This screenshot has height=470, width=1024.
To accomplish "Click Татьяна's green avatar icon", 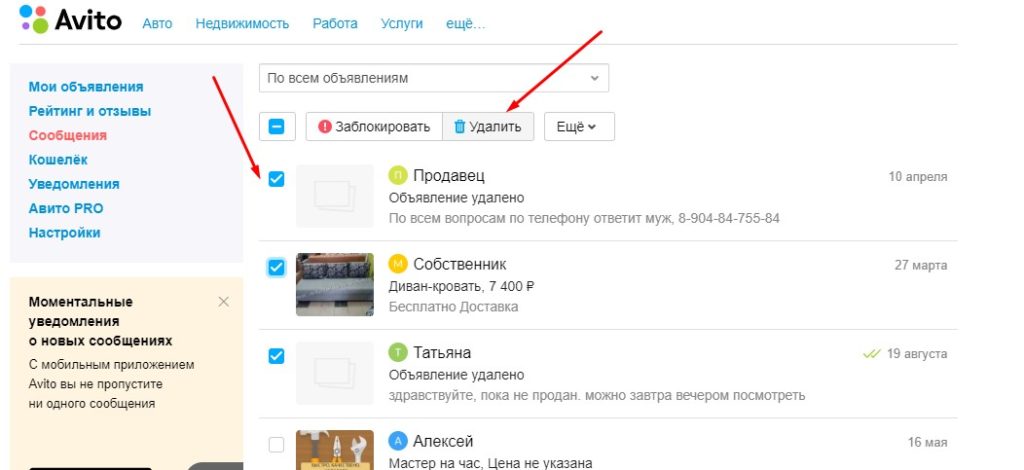I will [x=397, y=353].
